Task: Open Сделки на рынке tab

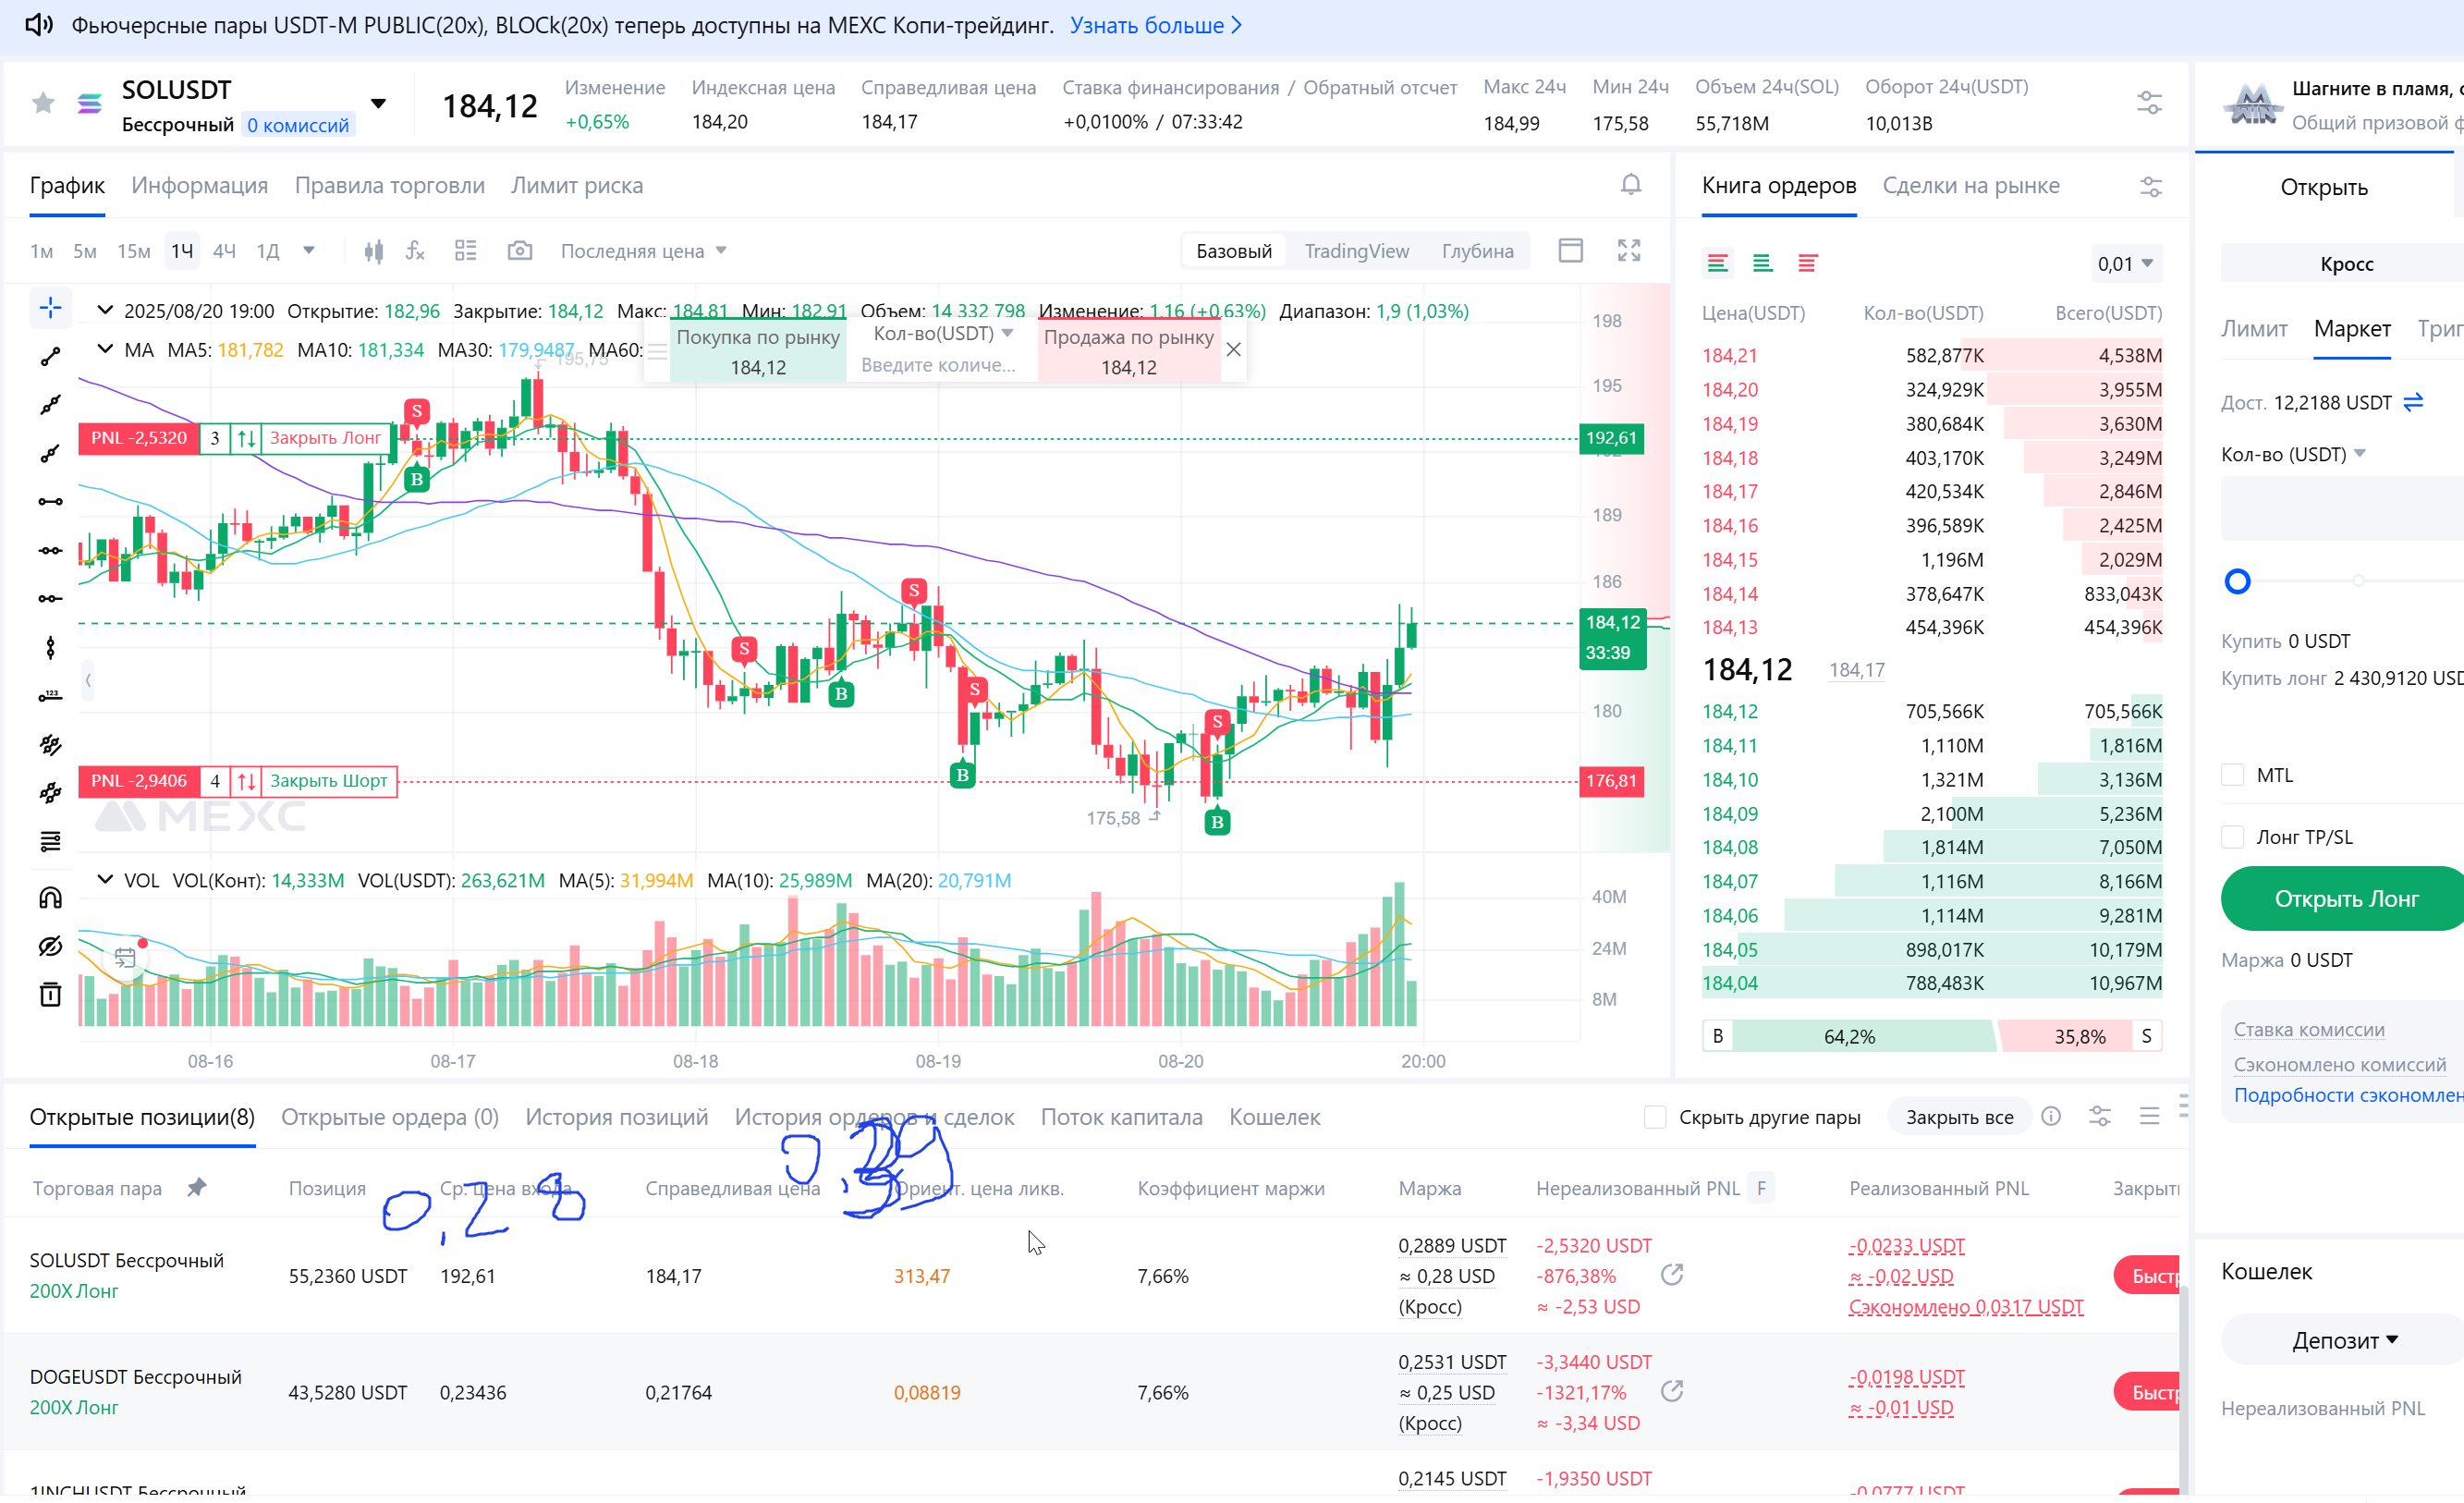Action: coord(1970,186)
